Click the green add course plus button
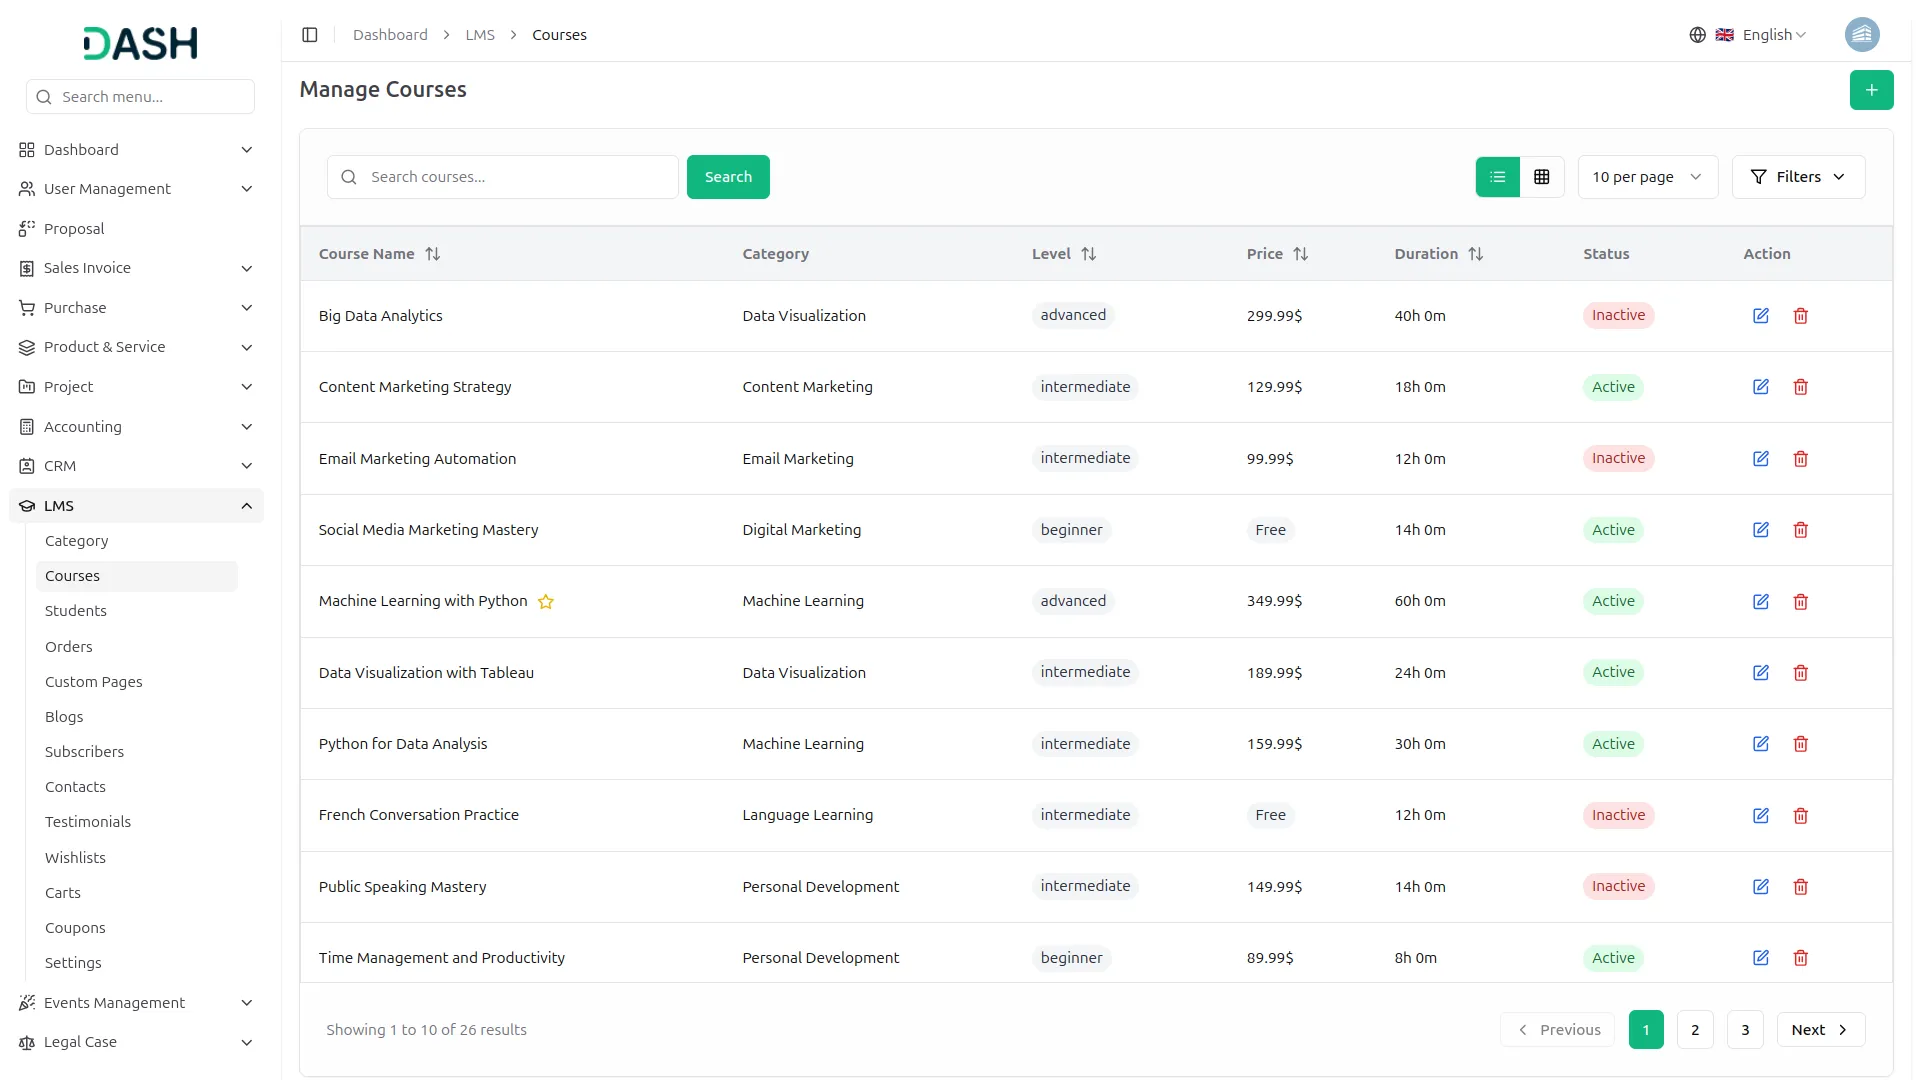 tap(1871, 90)
